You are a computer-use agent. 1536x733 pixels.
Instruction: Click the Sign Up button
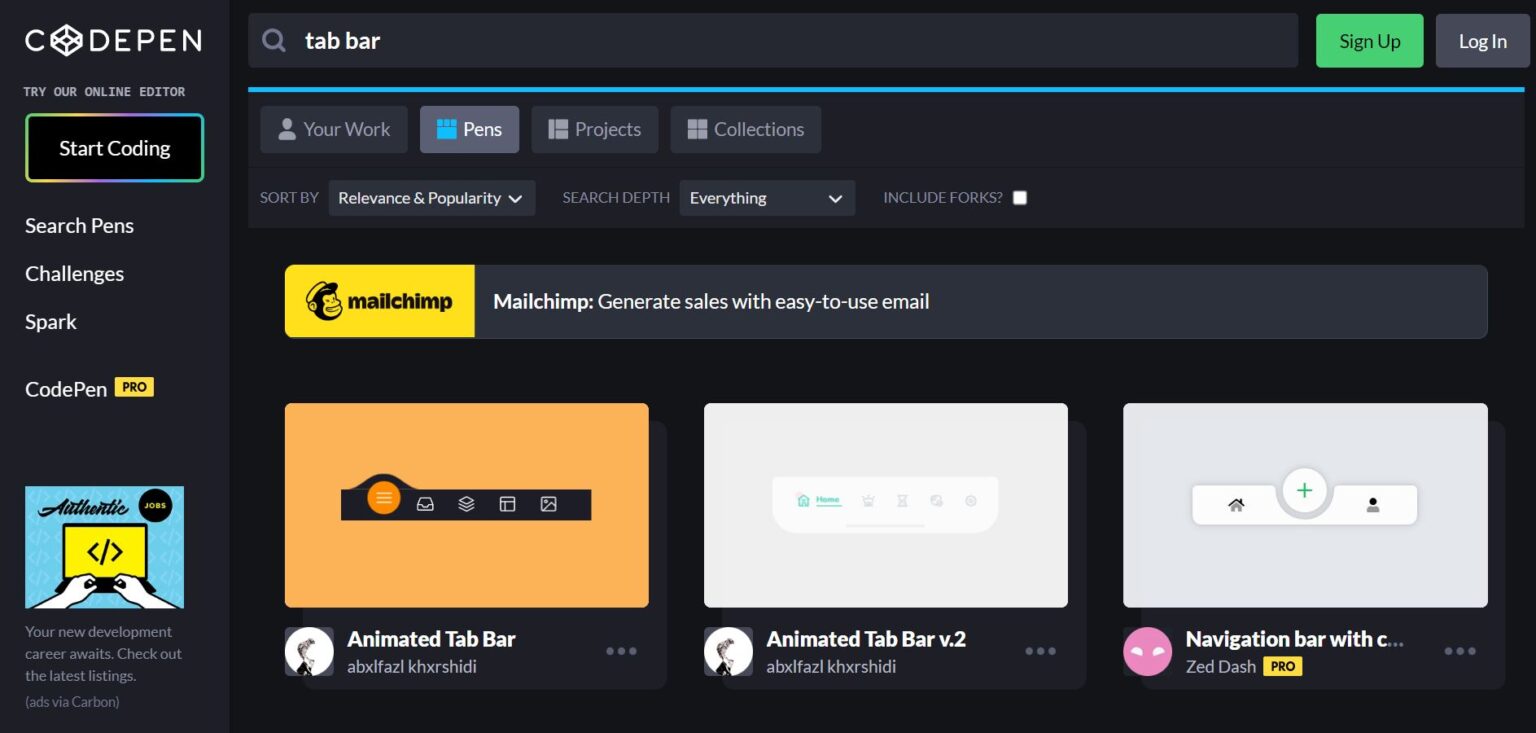[x=1369, y=40]
